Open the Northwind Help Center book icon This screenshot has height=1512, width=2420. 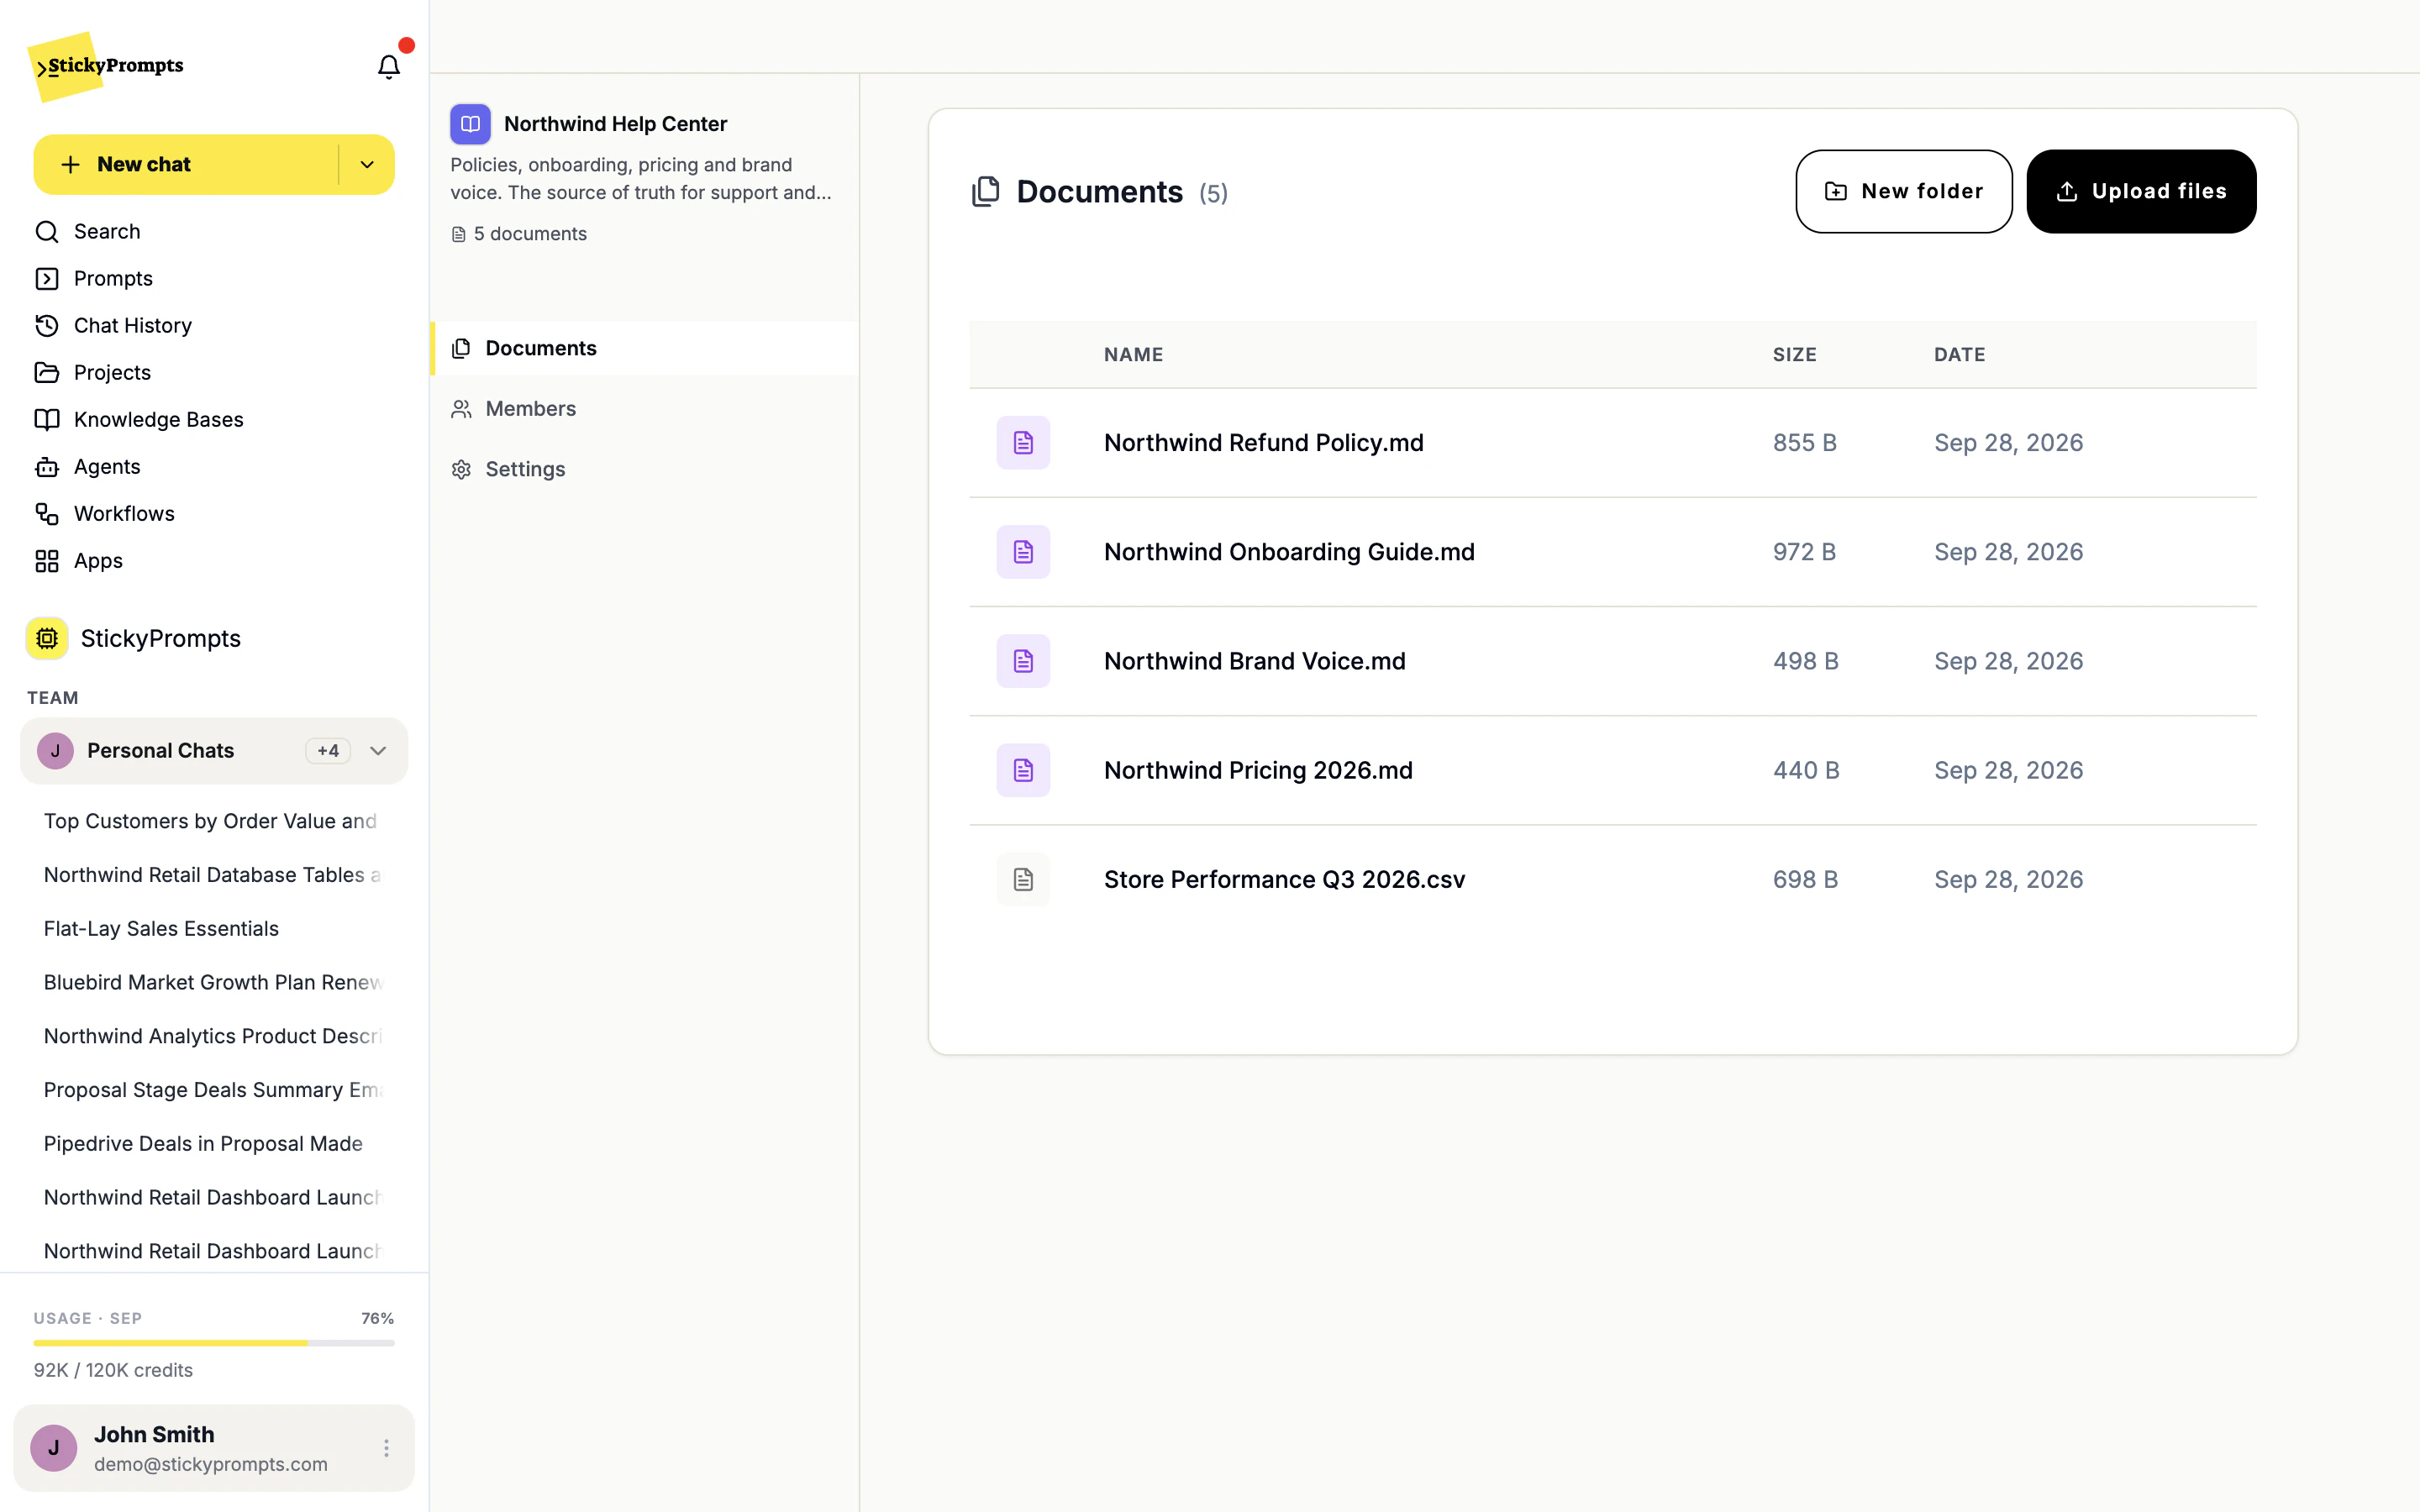click(470, 124)
